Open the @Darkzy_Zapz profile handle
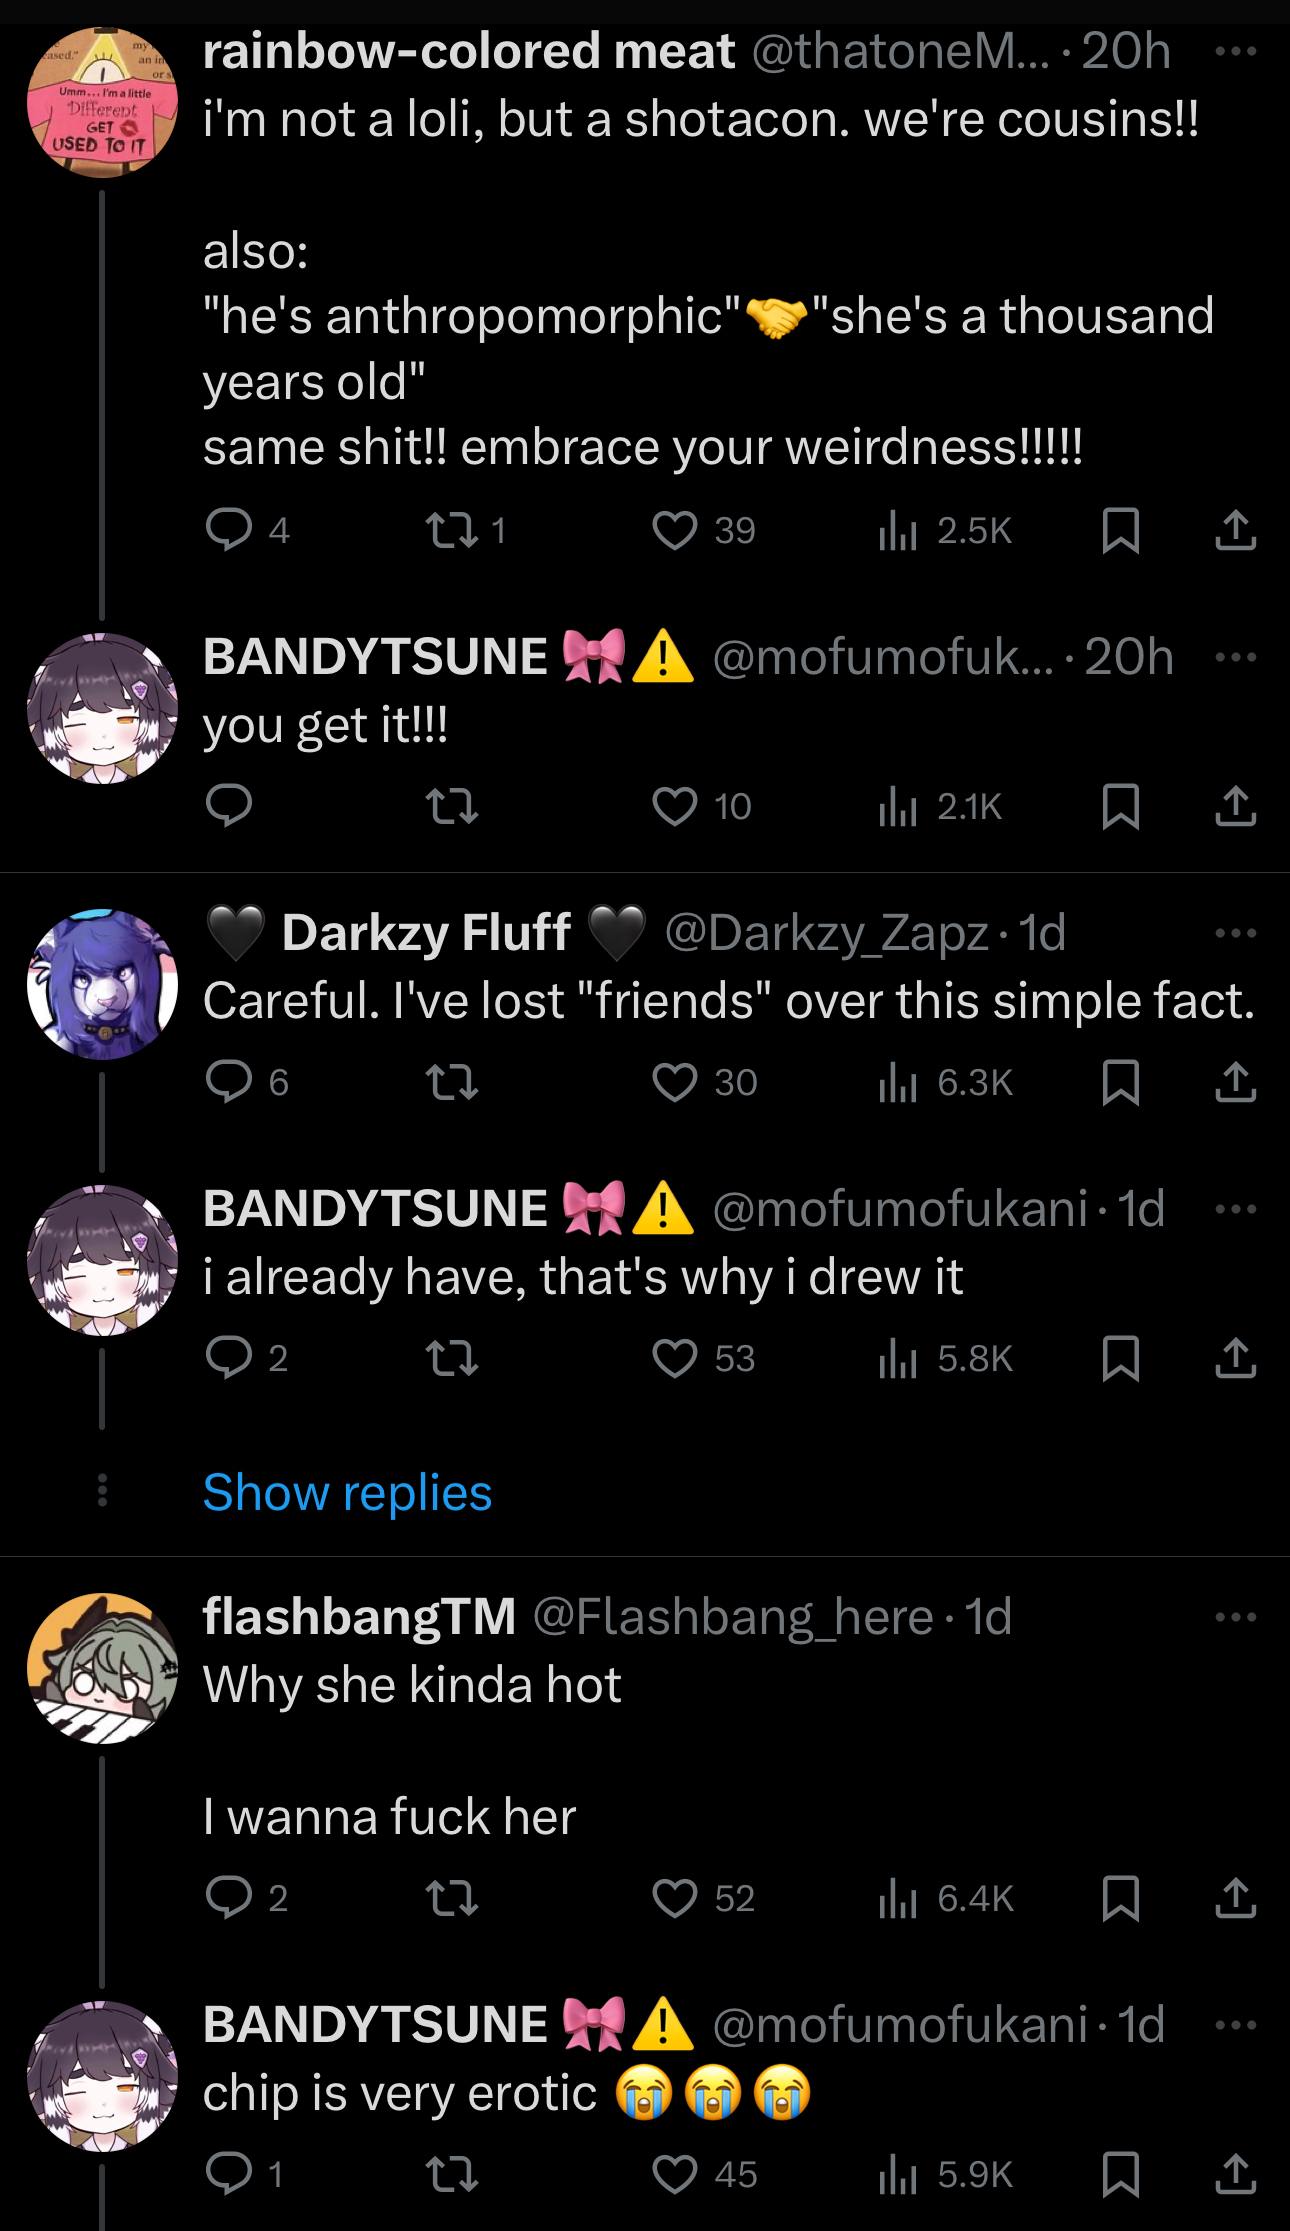 (827, 933)
